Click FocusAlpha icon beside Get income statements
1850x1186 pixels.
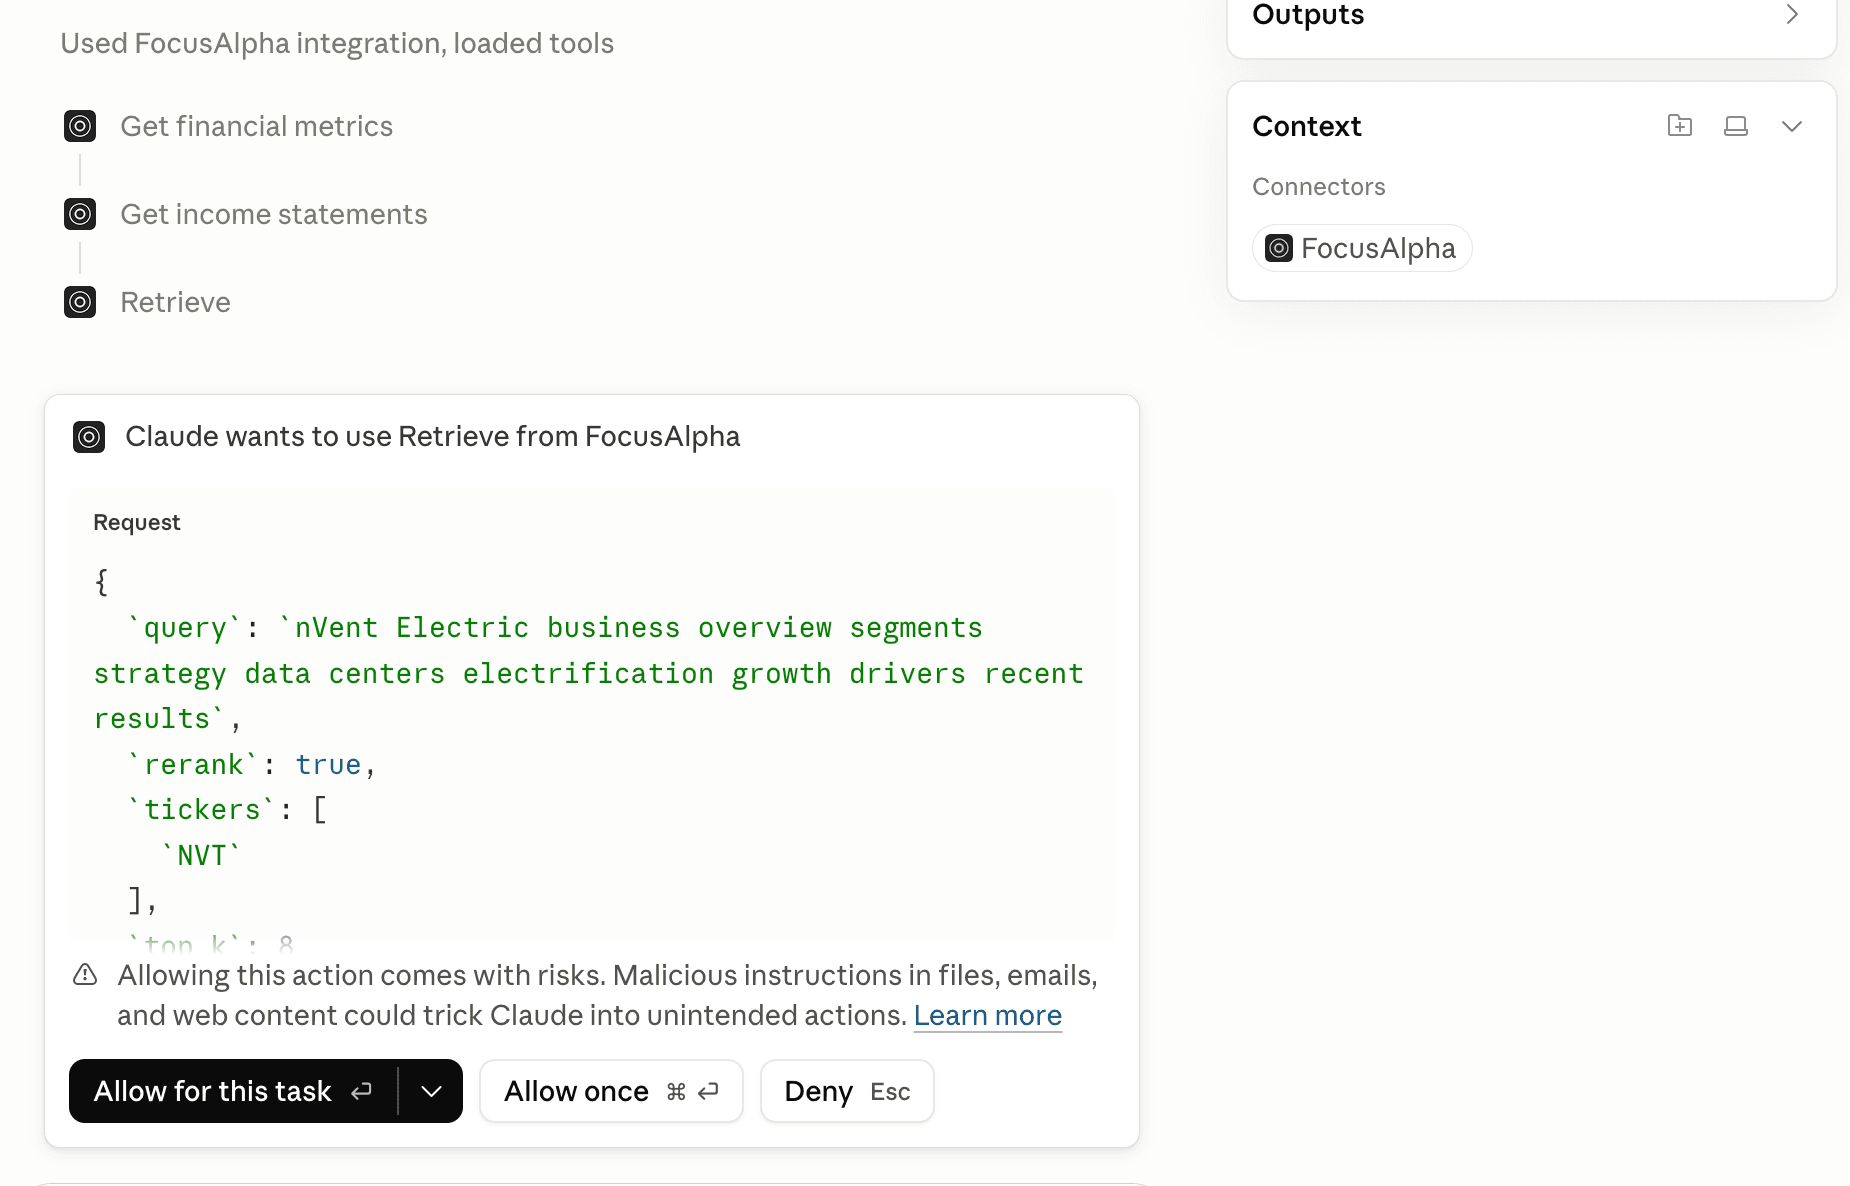pyautogui.click(x=80, y=214)
